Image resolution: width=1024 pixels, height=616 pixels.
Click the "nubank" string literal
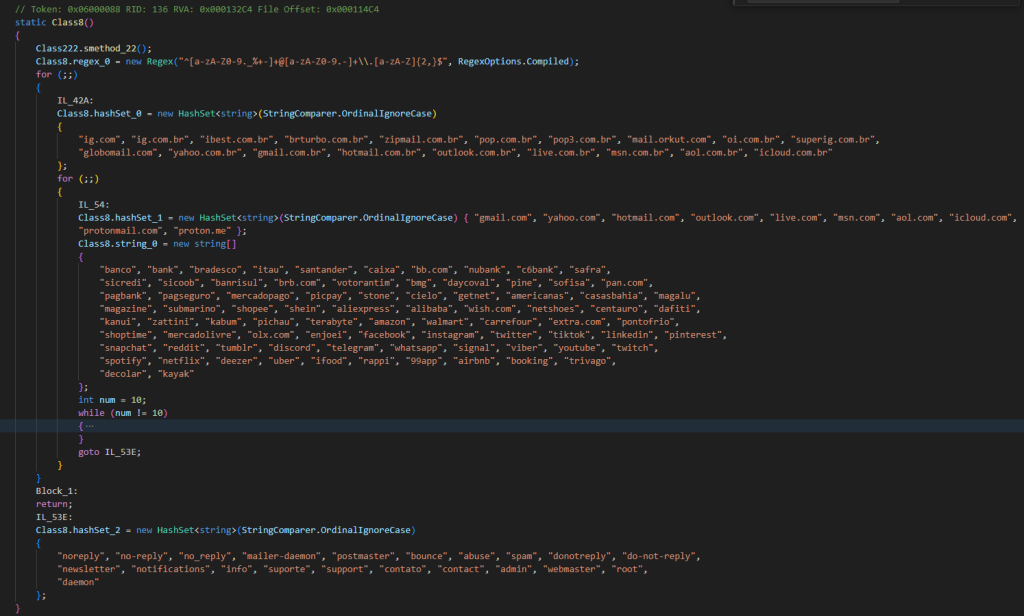[x=485, y=270]
